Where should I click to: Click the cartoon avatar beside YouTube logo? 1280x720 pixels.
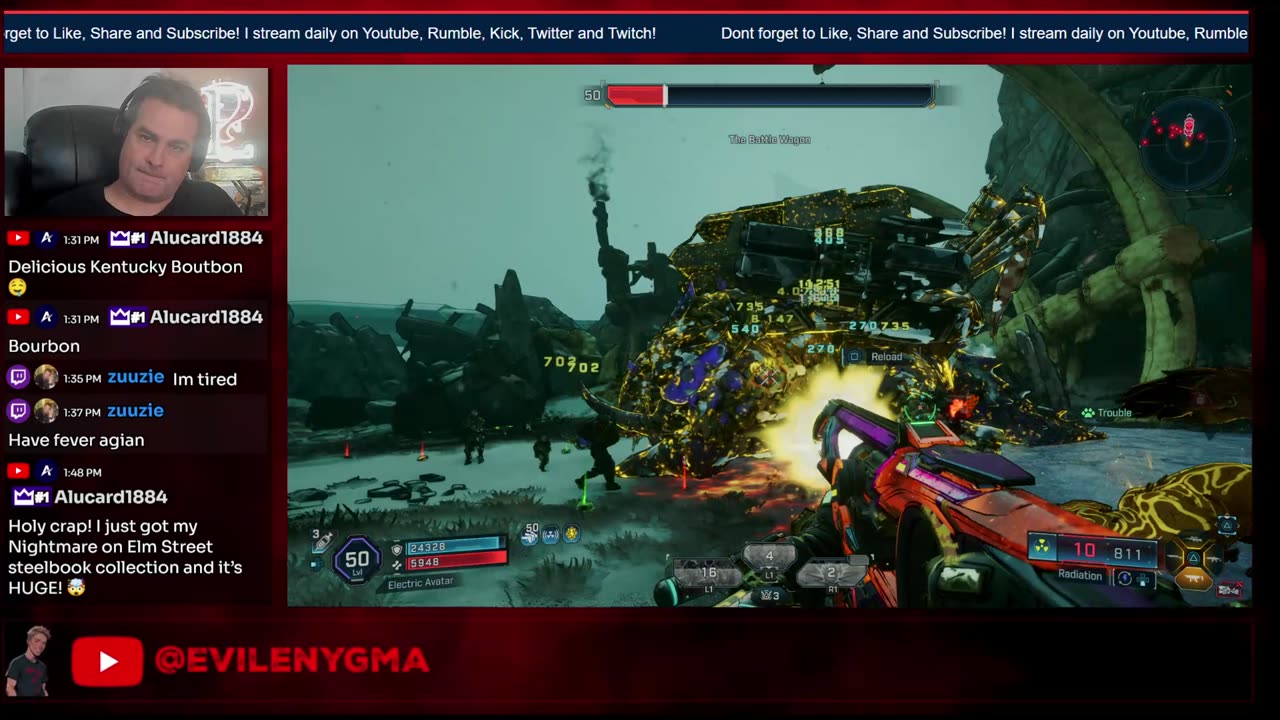[x=26, y=661]
